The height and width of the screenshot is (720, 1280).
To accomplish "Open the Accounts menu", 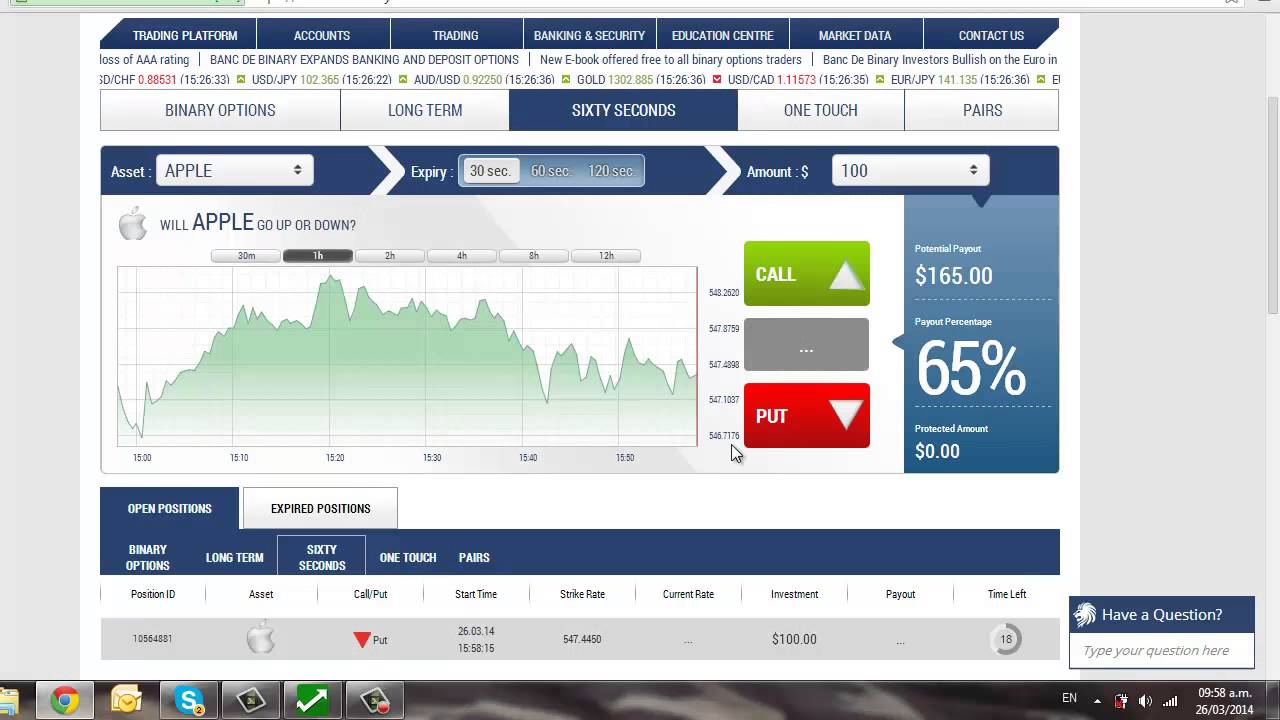I will [322, 35].
